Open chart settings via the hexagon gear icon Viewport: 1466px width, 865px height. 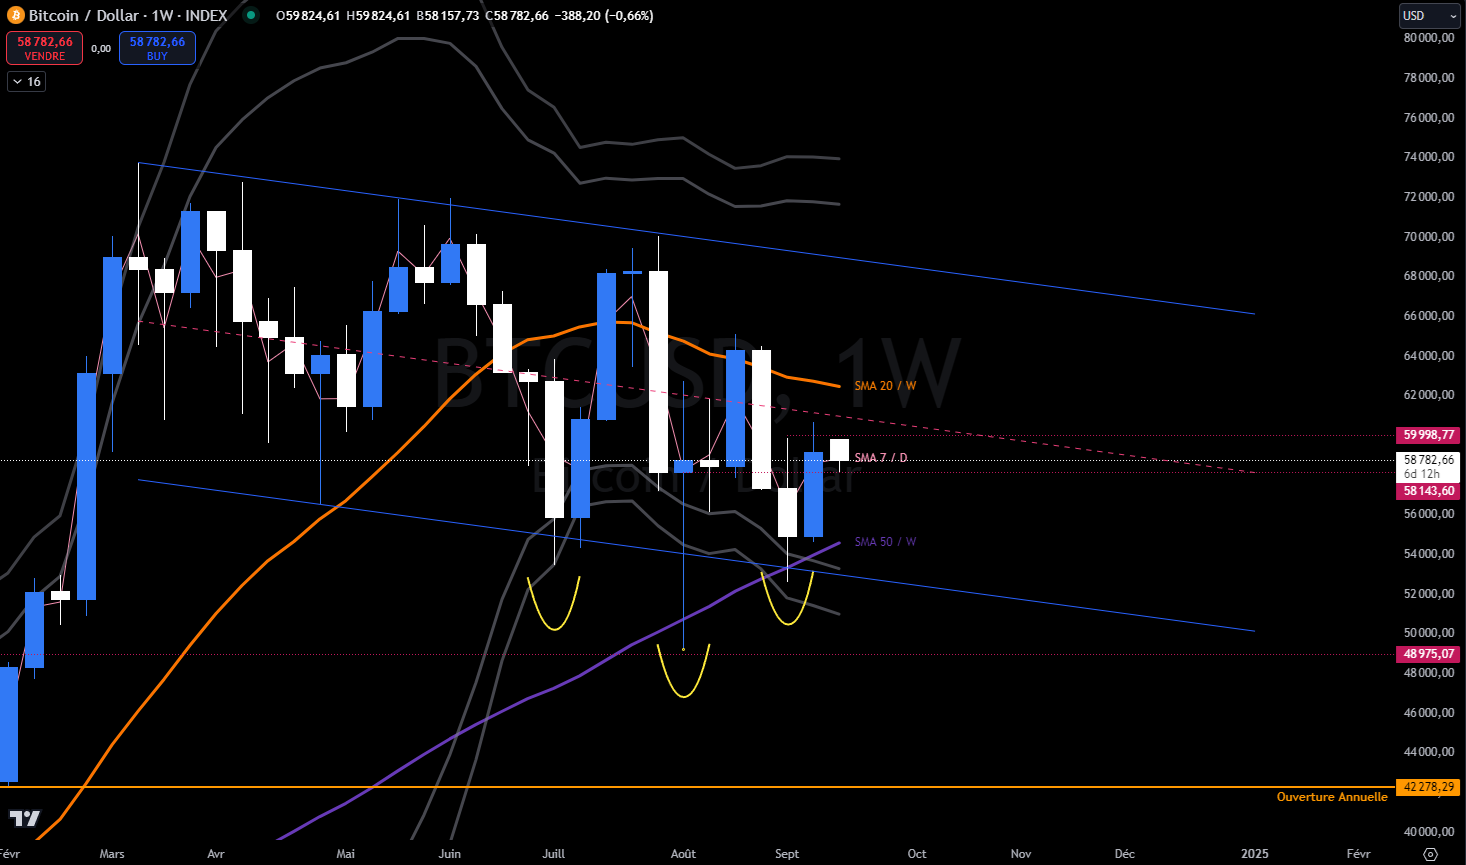[1430, 854]
